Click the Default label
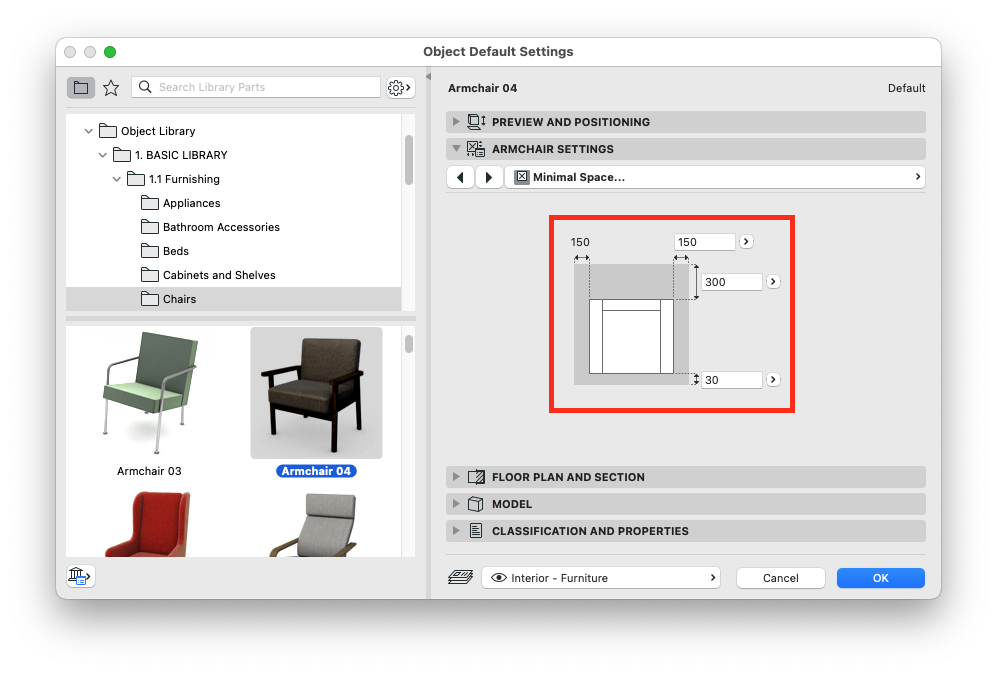Image resolution: width=997 pixels, height=673 pixels. 906,88
